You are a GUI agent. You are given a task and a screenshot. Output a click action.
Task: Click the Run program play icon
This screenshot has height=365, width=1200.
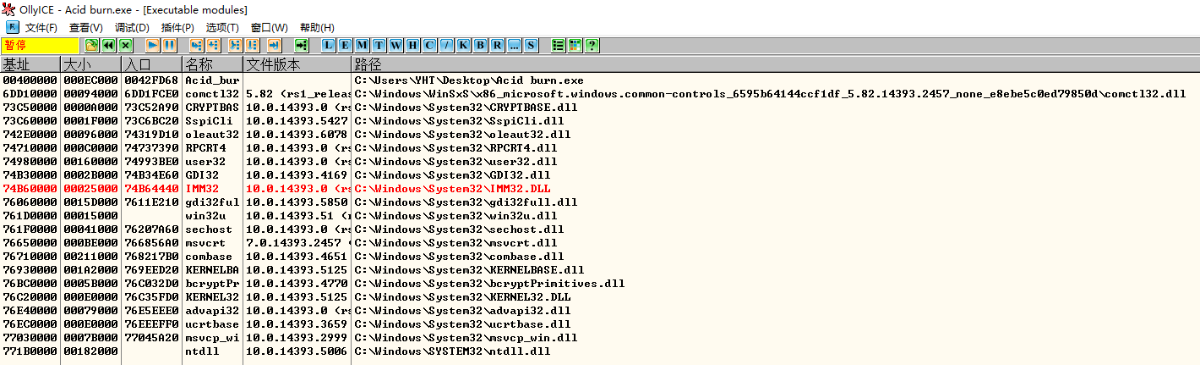[153, 45]
